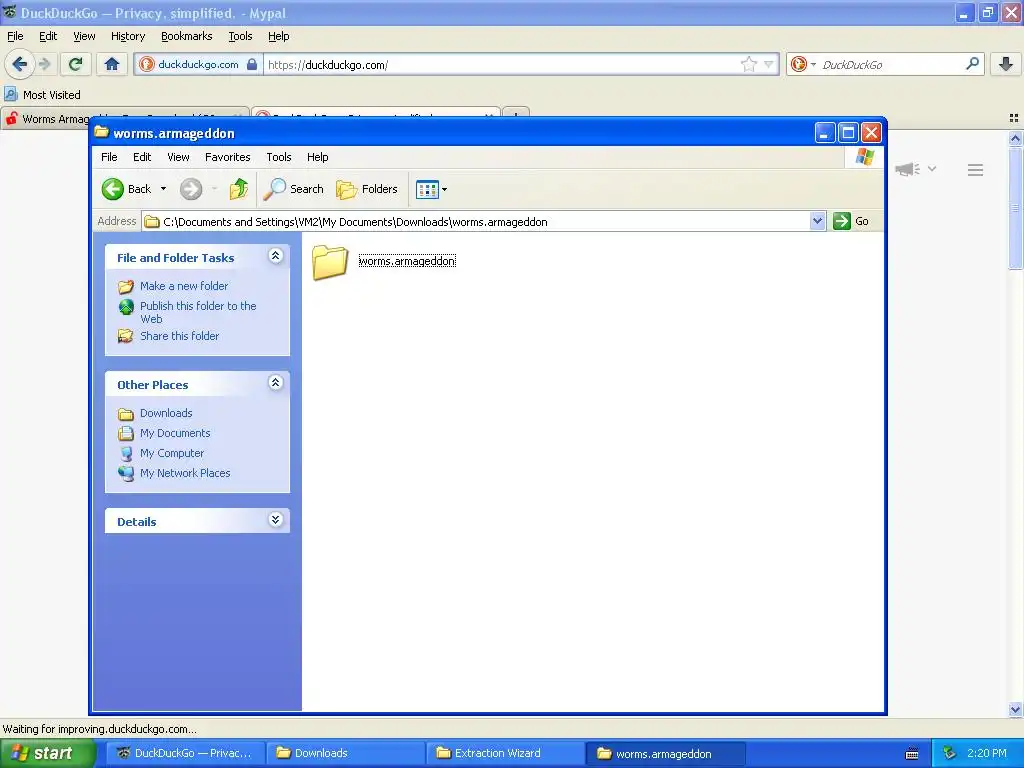Open the Views dropdown arrow
The height and width of the screenshot is (768, 1024).
(445, 189)
